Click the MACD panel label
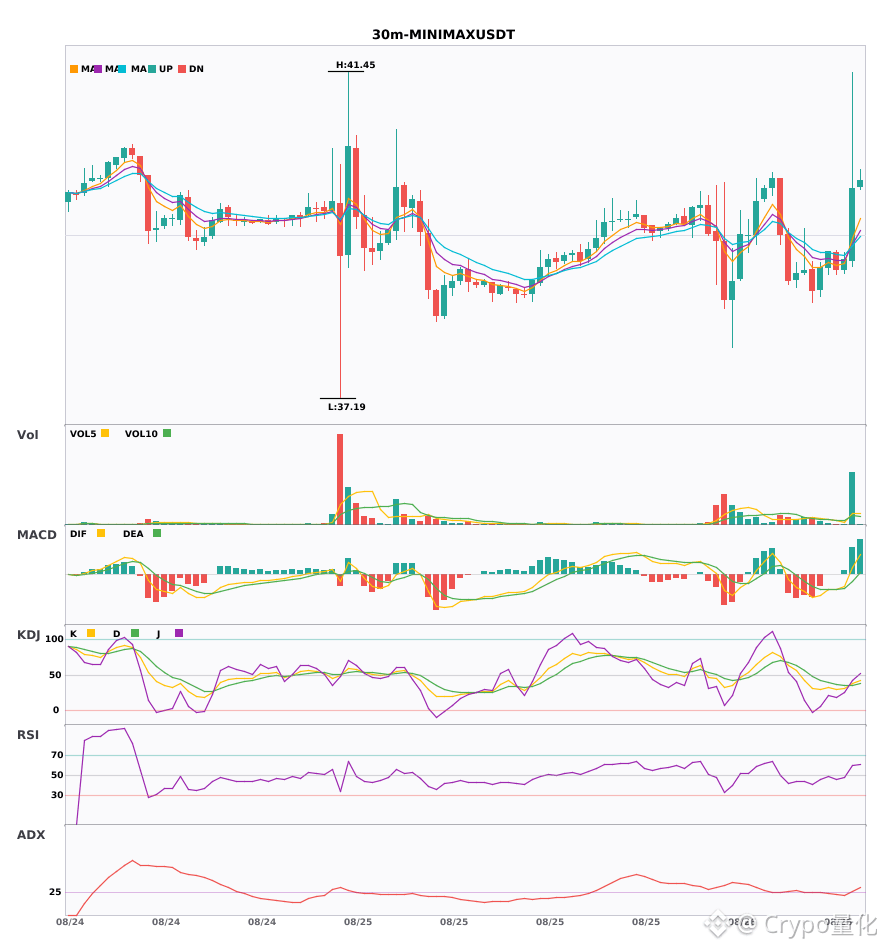The height and width of the screenshot is (950, 885). pyautogui.click(x=36, y=535)
